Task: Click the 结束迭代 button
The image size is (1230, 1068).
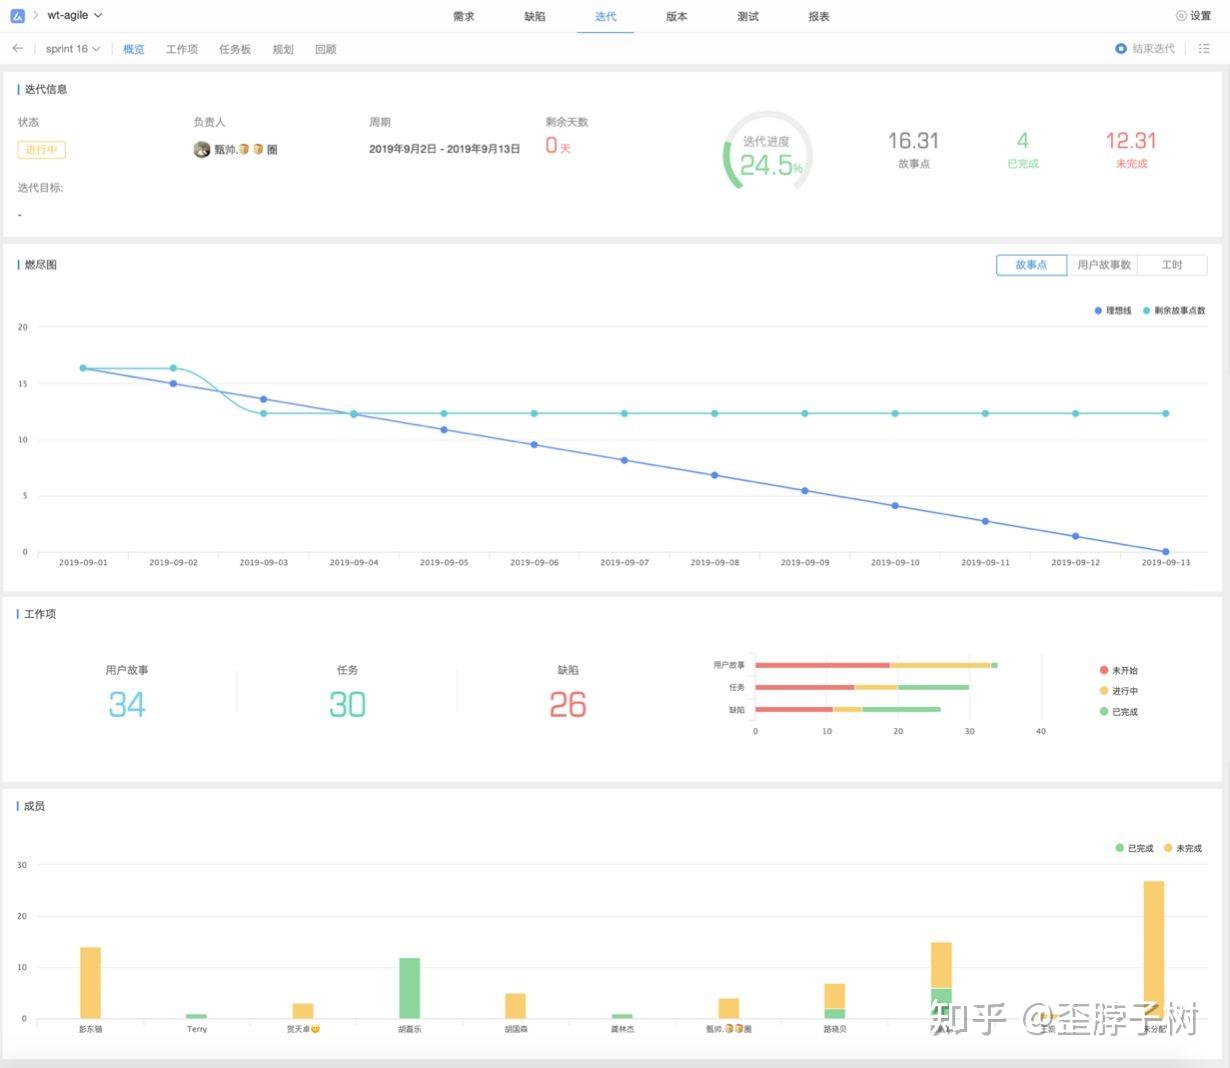Action: point(1146,48)
